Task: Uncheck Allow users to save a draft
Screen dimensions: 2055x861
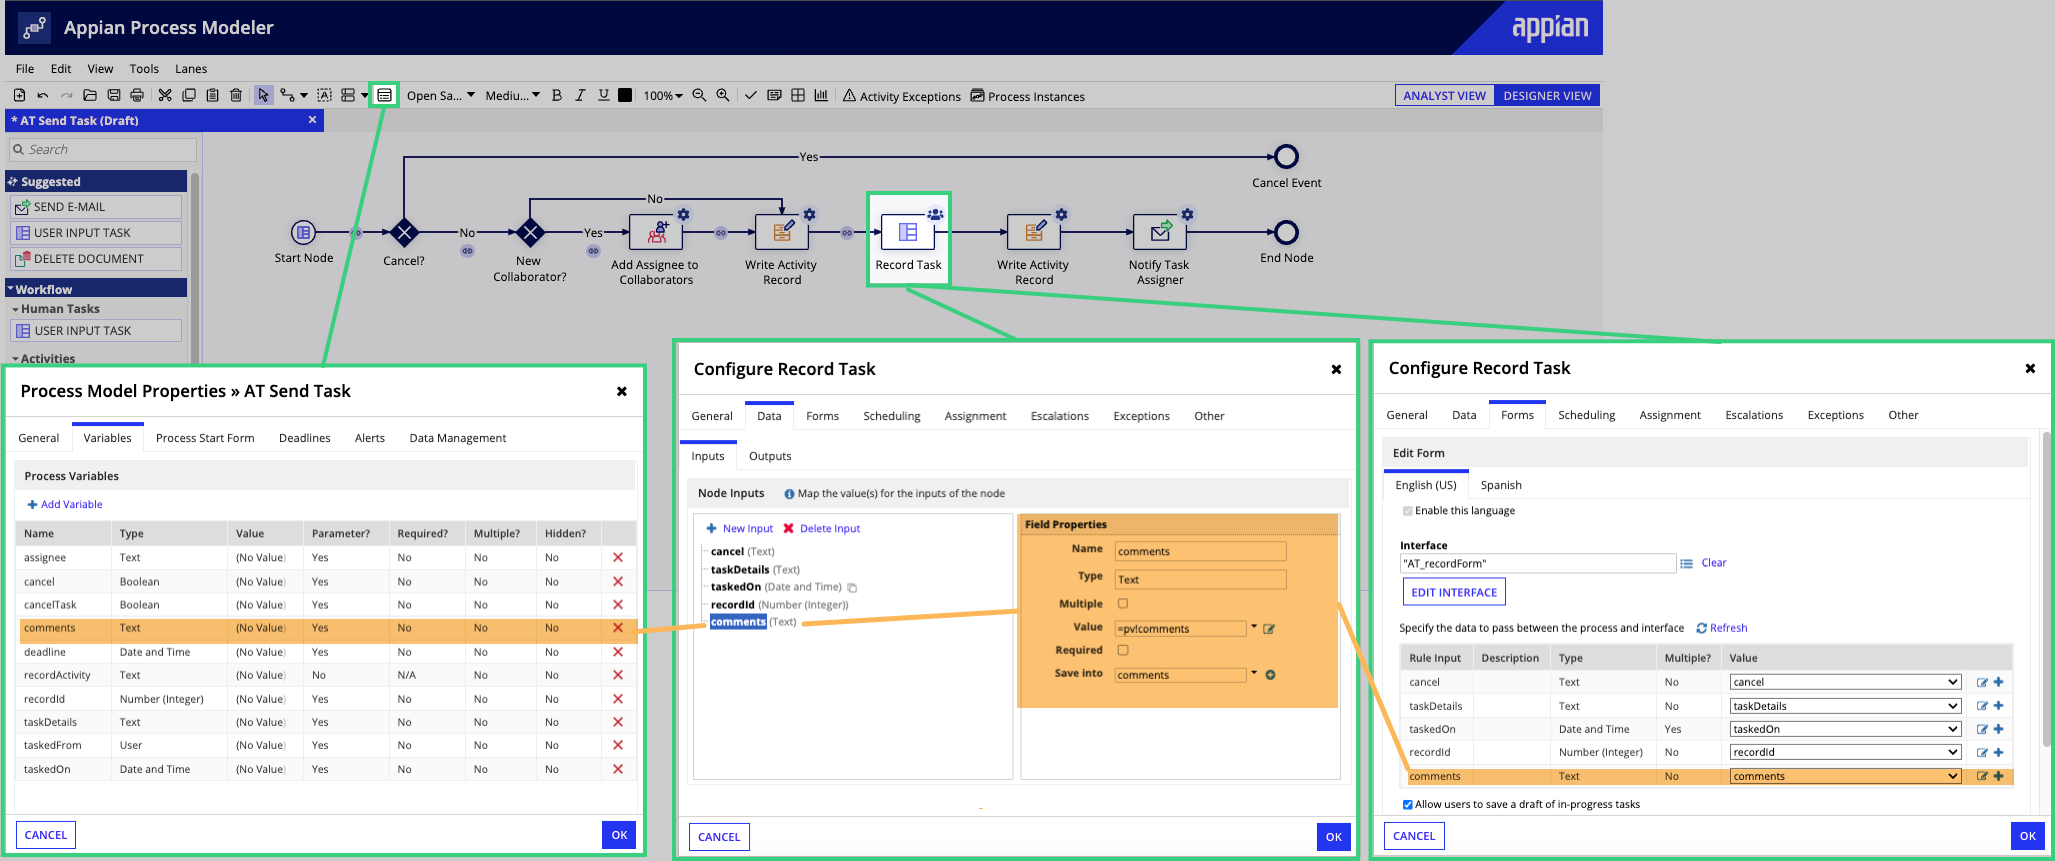Action: (1408, 804)
